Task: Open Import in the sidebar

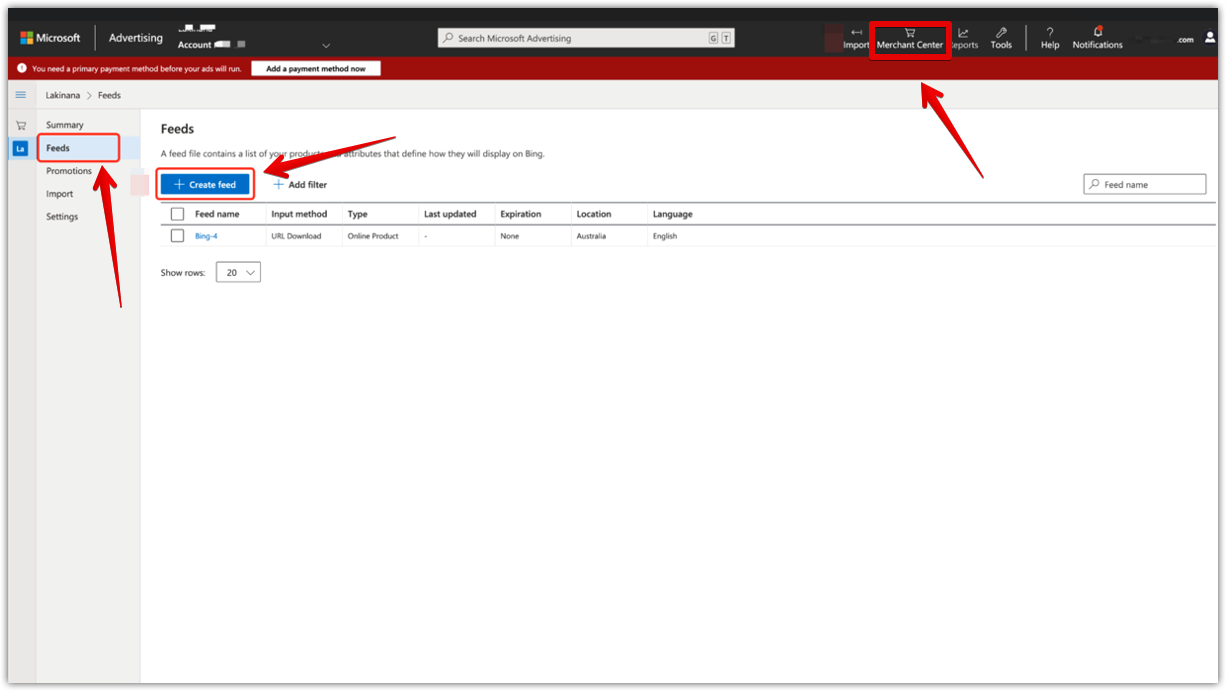Action: tap(60, 194)
